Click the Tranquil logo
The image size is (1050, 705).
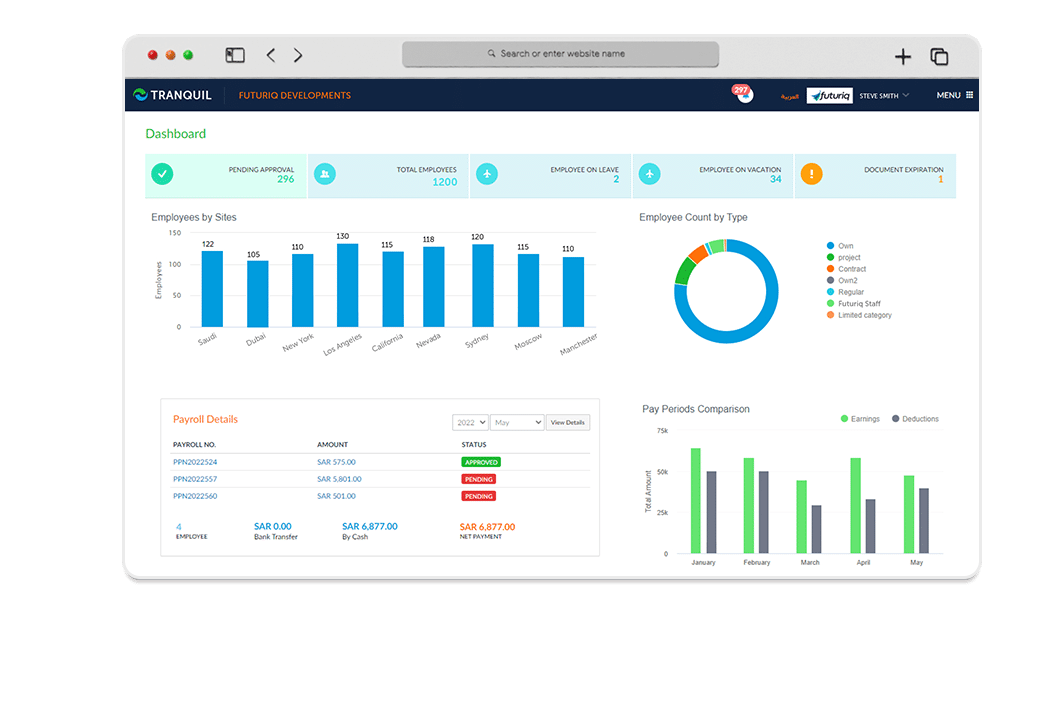(172, 95)
